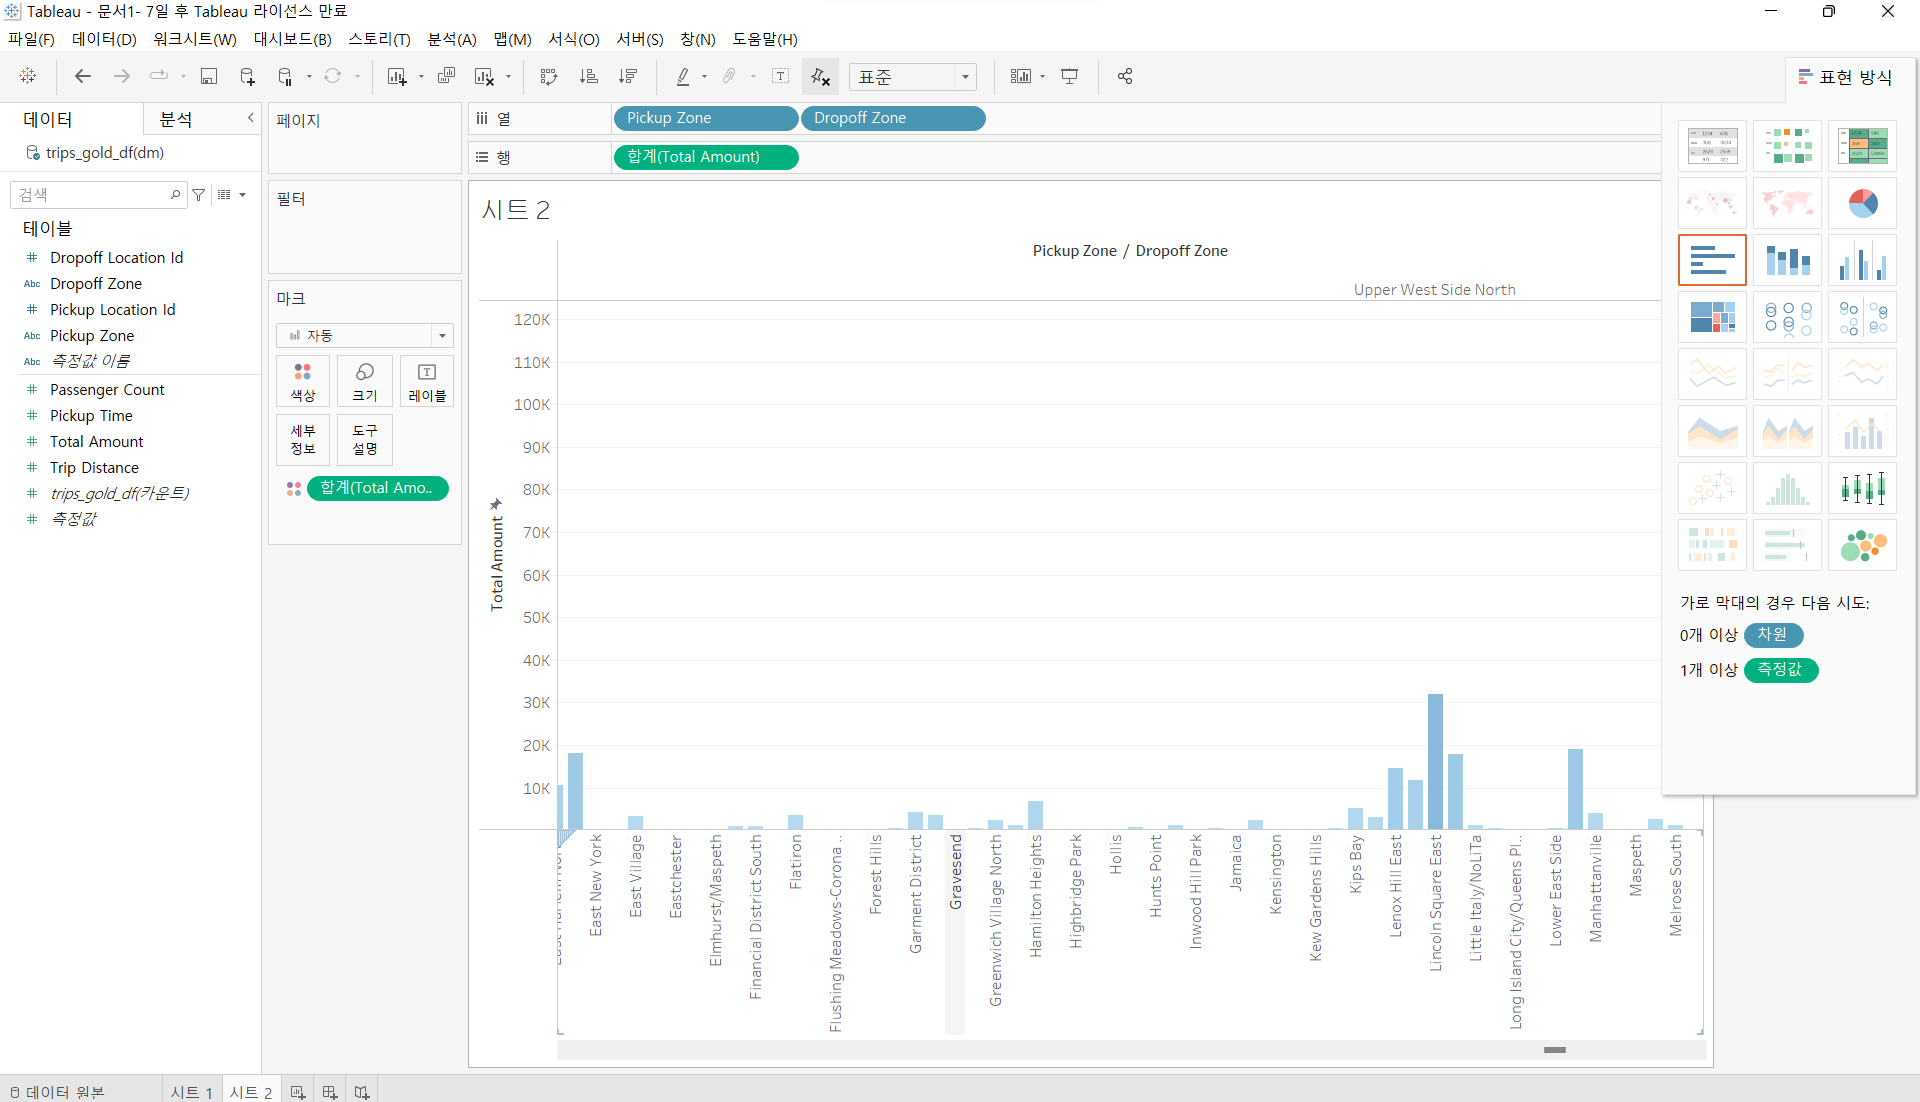Collapse the data pane arrow
Image resolution: width=1920 pixels, height=1102 pixels.
click(251, 118)
